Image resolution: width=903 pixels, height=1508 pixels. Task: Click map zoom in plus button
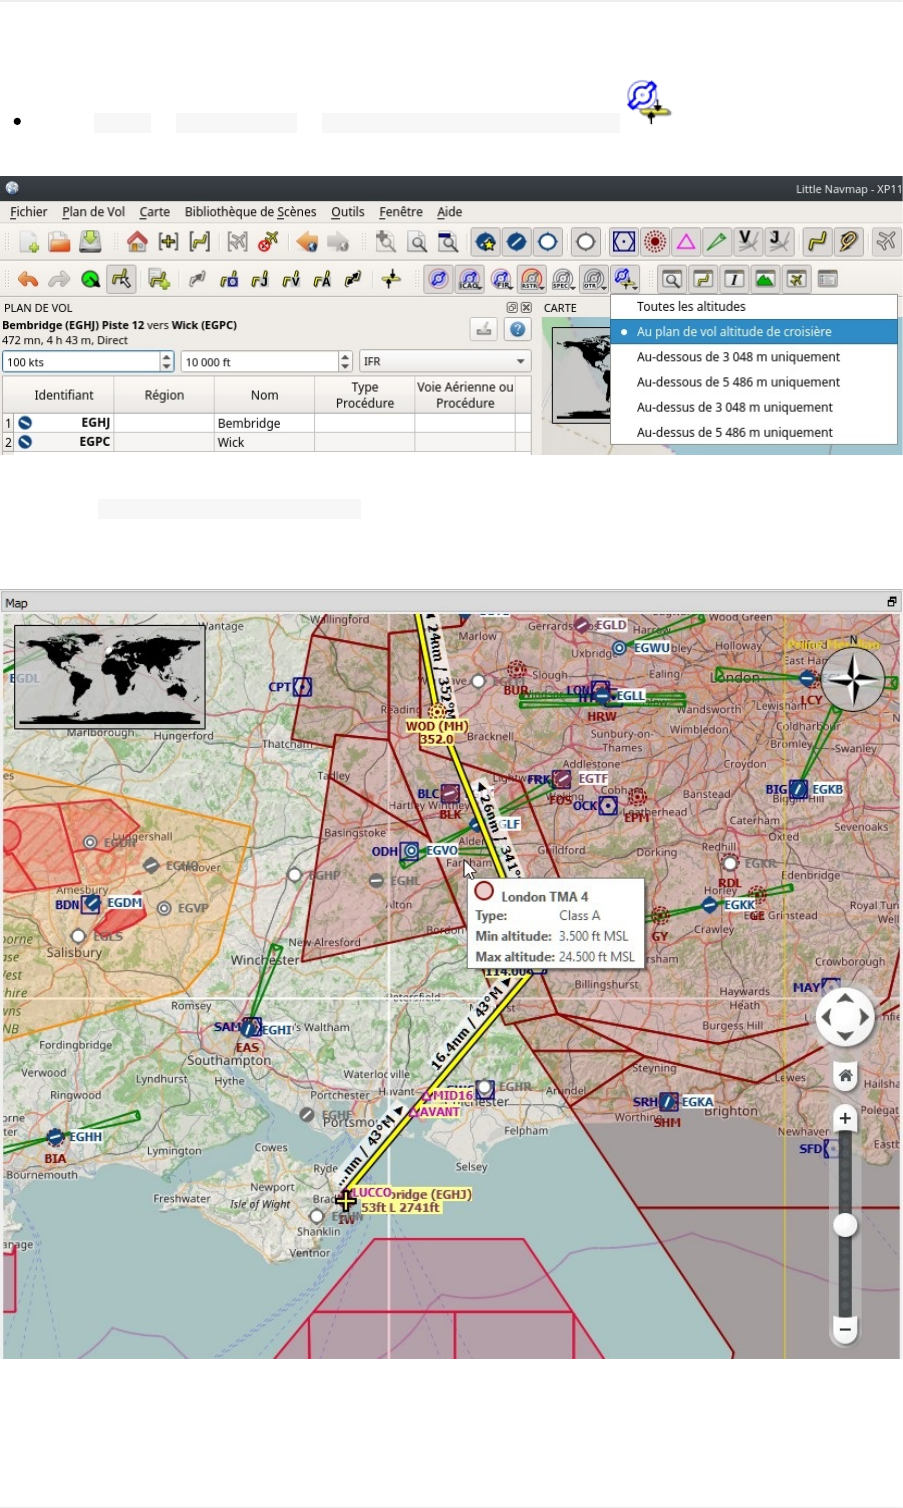[845, 1118]
